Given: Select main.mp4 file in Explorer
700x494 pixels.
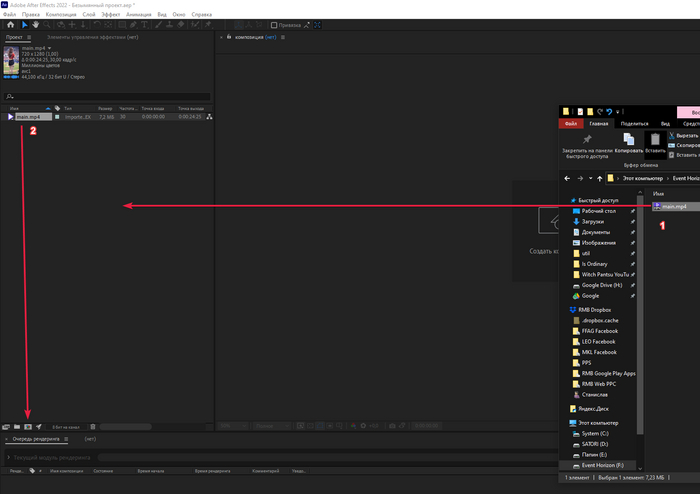Looking at the screenshot, I should coord(674,207).
